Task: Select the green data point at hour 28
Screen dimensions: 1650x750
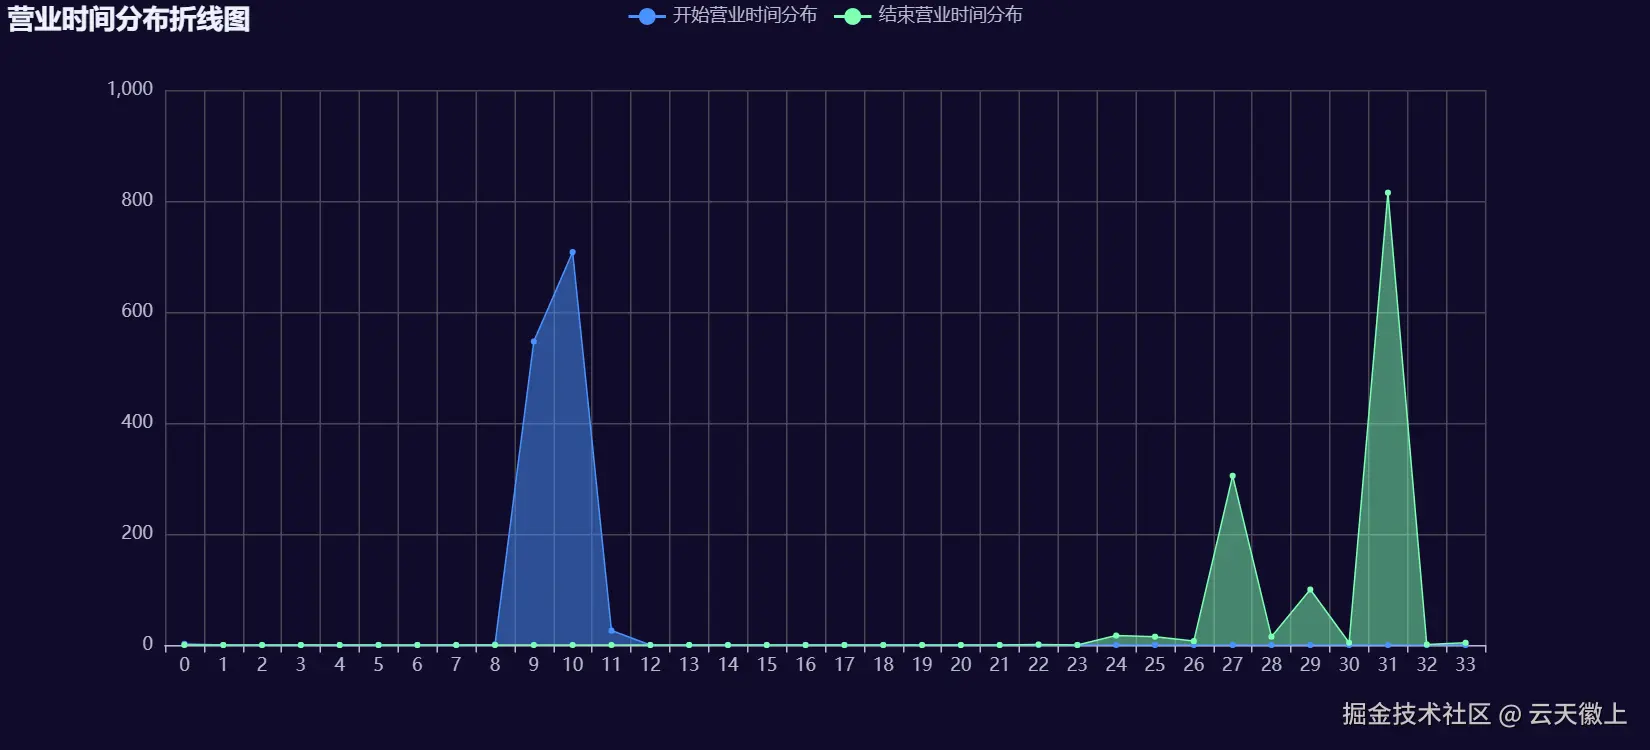Action: (1271, 637)
